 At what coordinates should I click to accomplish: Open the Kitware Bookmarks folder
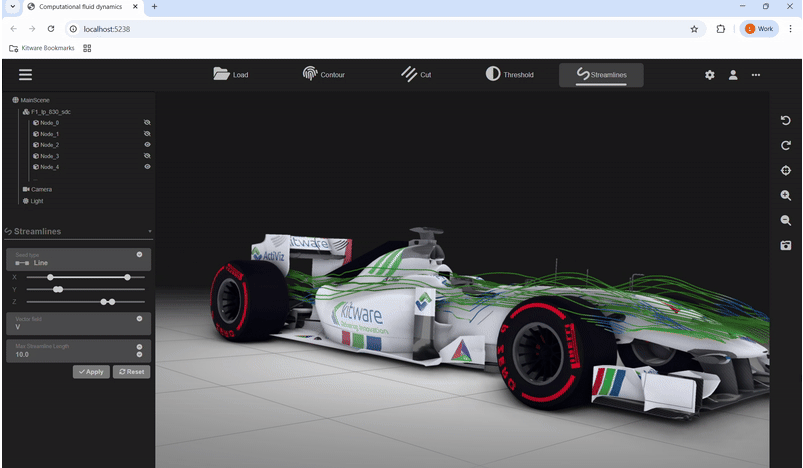(x=42, y=48)
